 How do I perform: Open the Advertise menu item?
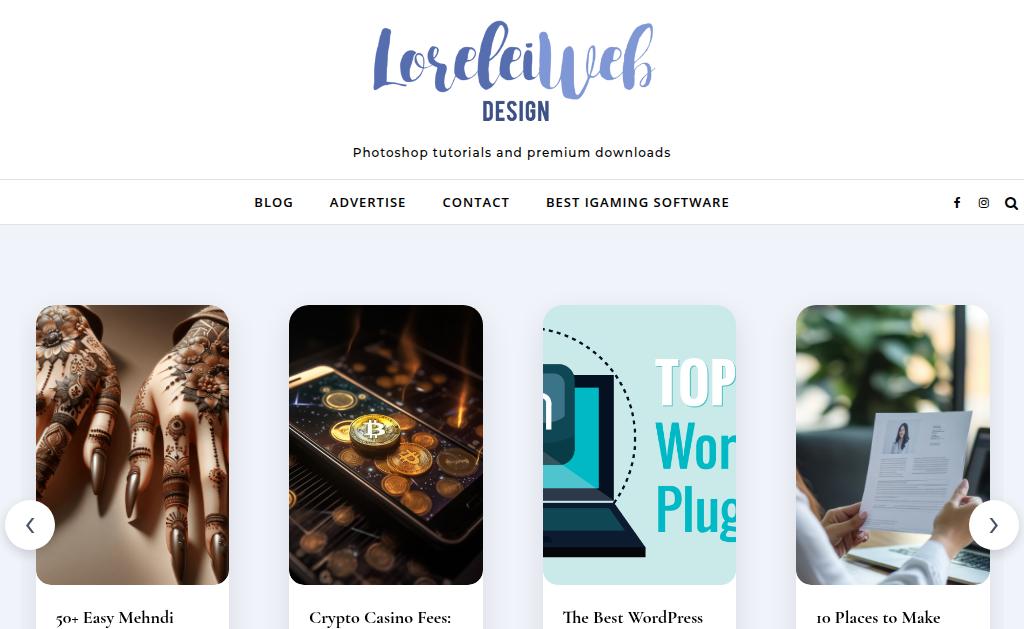coord(368,202)
